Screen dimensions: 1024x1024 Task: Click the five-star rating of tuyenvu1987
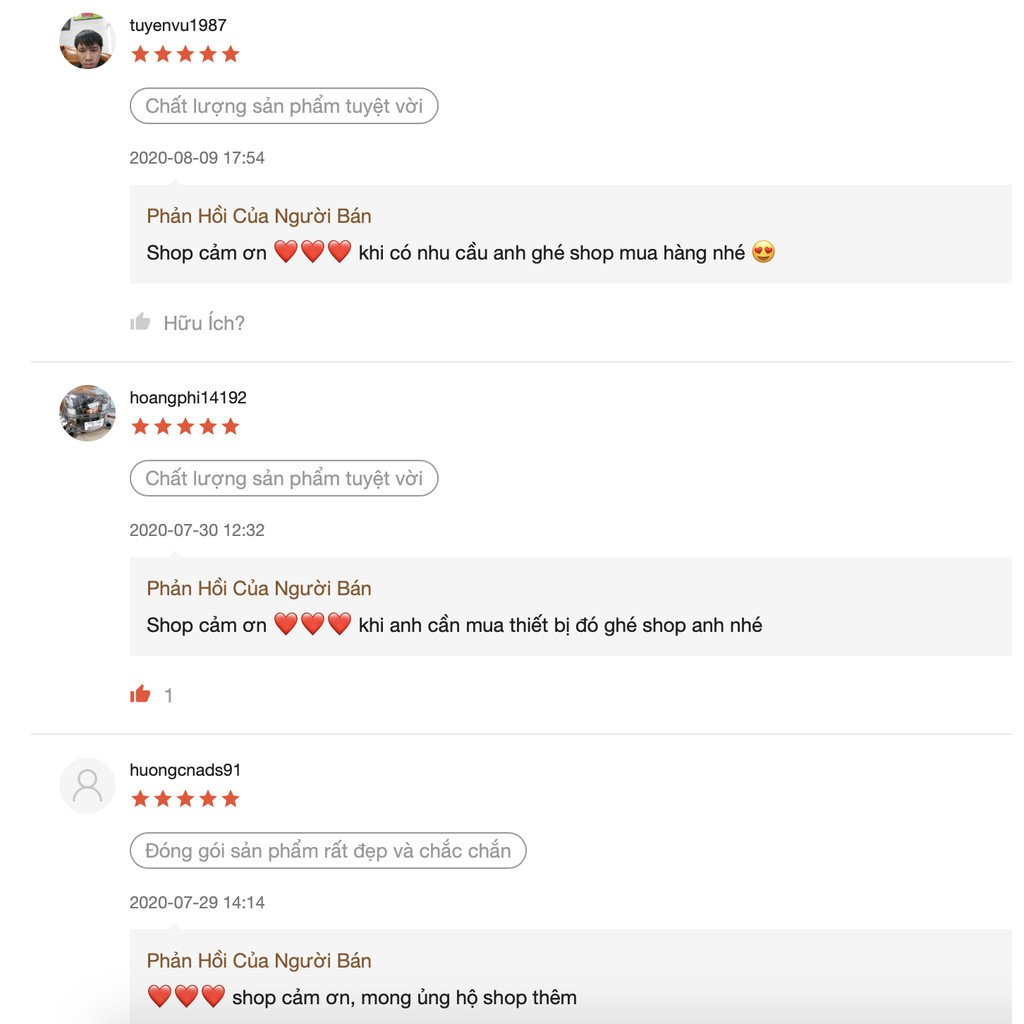pyautogui.click(x=185, y=54)
